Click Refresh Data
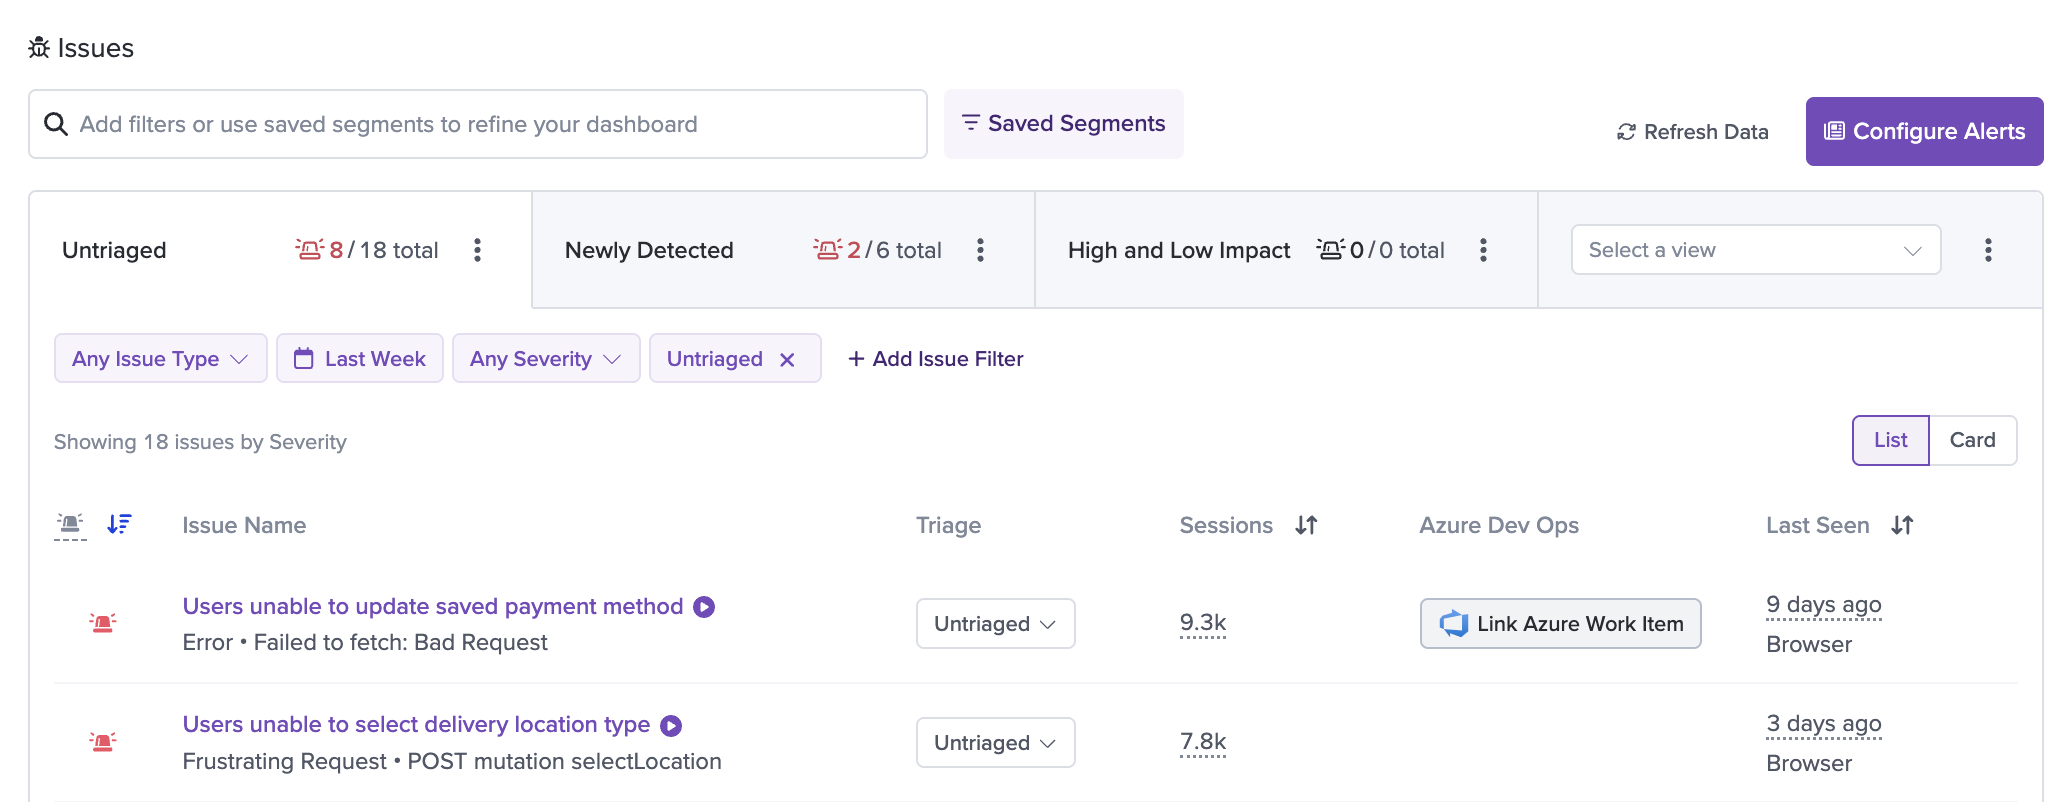The width and height of the screenshot is (2070, 802). 1693,132
